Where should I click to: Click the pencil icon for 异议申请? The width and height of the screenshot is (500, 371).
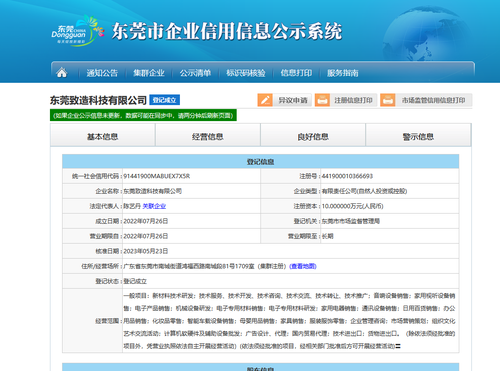[x=265, y=100]
